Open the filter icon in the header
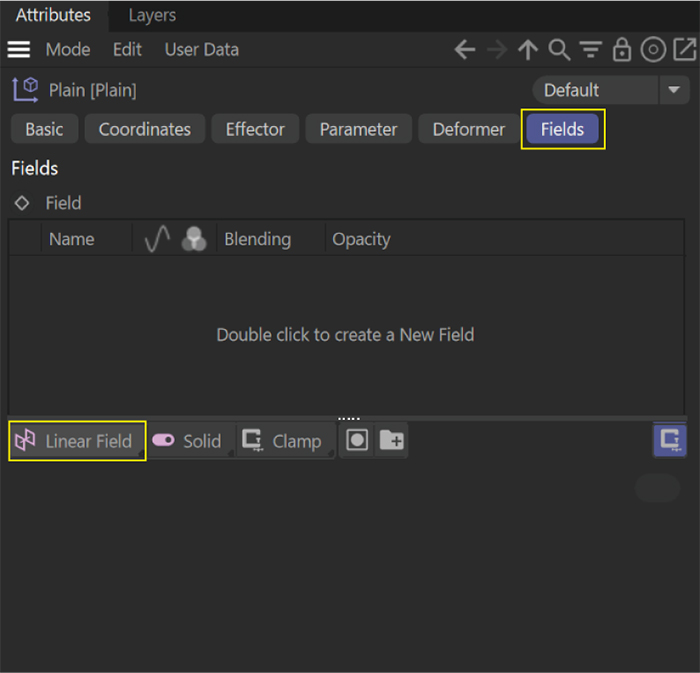The image size is (700, 673). 591,50
